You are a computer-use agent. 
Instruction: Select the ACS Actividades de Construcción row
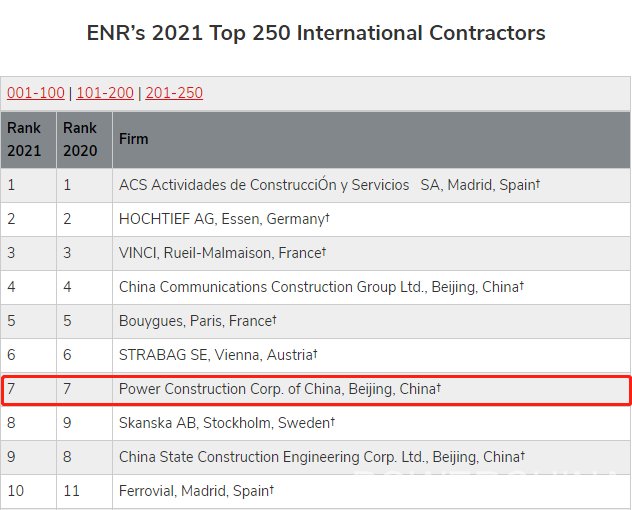pos(316,185)
